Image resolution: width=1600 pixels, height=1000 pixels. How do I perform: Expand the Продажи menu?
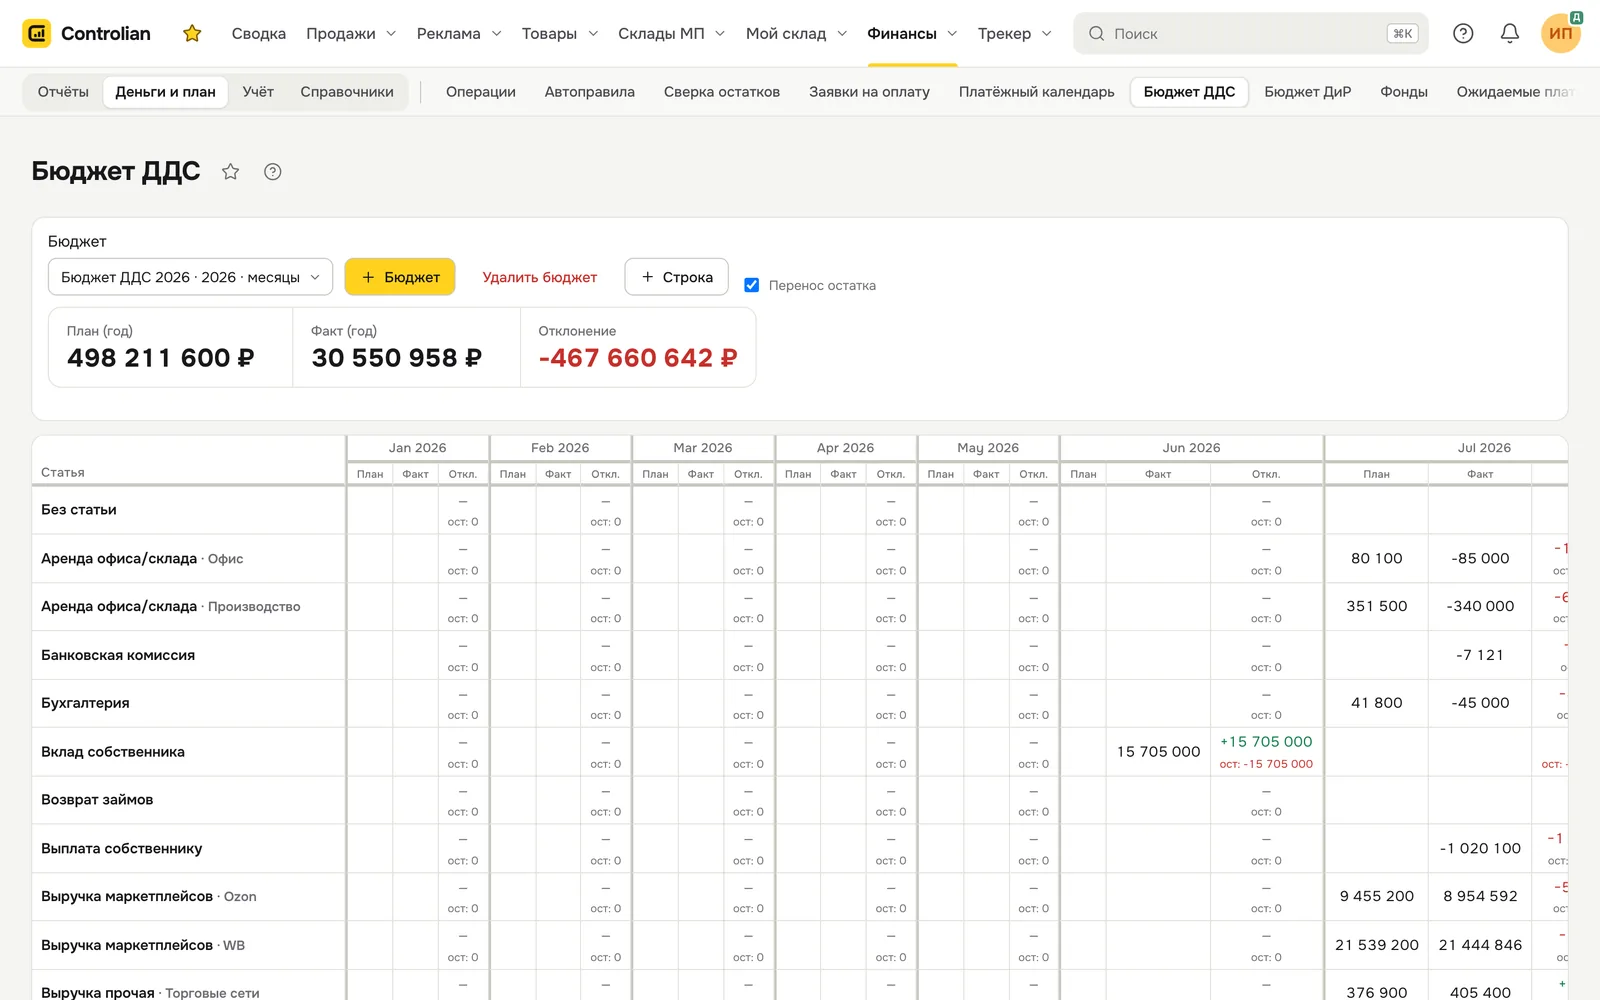pos(351,34)
